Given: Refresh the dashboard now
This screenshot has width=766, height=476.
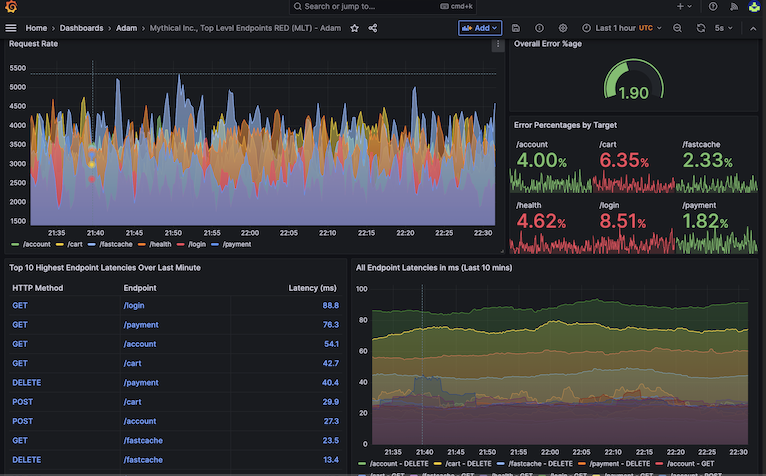Looking at the screenshot, I should 701,28.
